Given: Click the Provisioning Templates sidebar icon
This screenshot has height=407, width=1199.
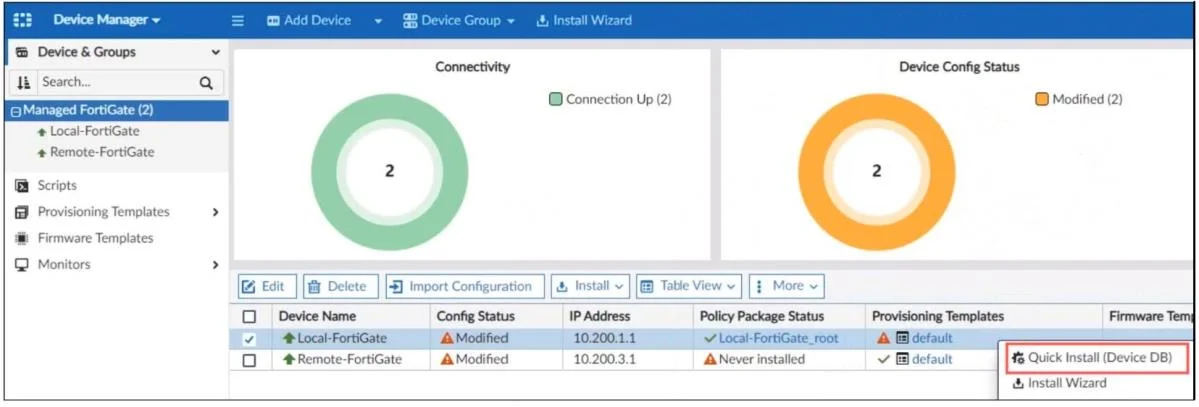Looking at the screenshot, I should click(x=22, y=212).
